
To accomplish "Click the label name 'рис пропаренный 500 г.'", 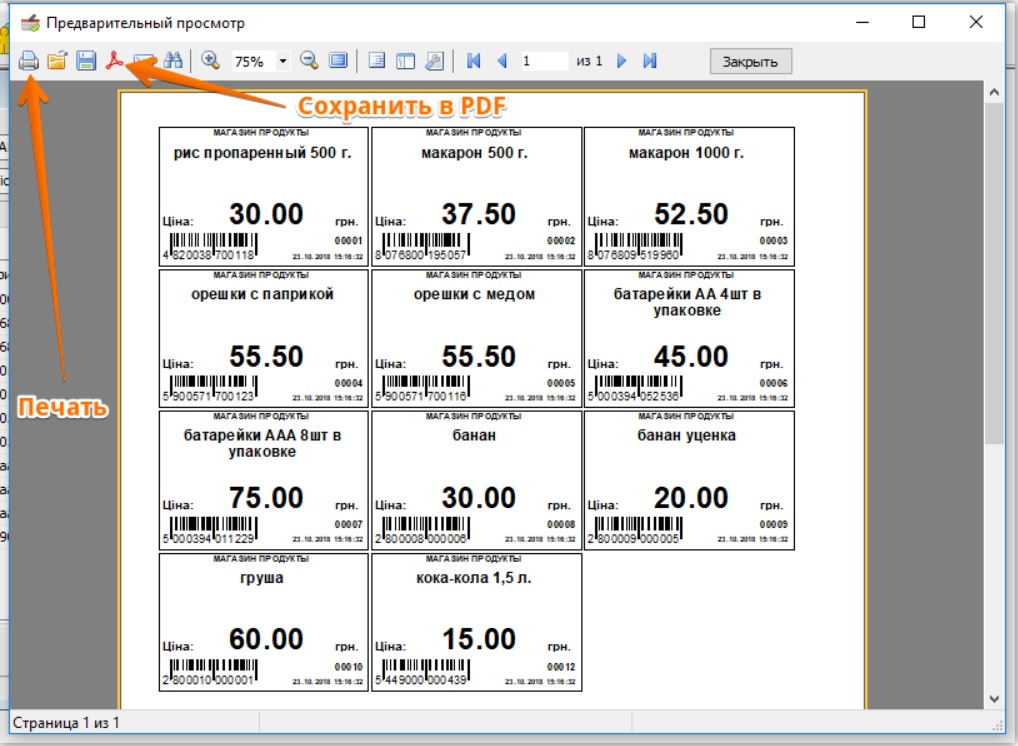I will pyautogui.click(x=262, y=153).
